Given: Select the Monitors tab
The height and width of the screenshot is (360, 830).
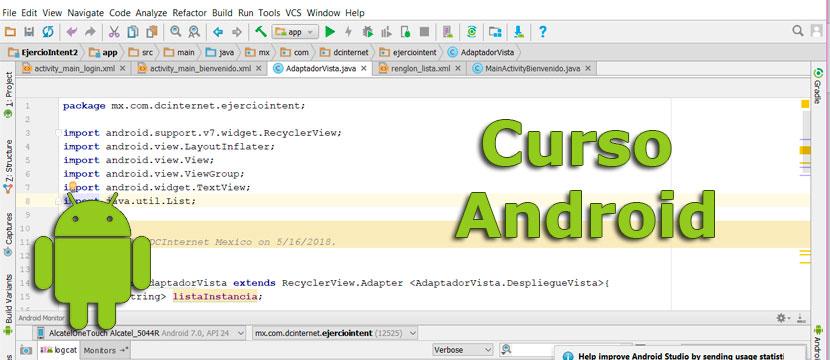Looking at the screenshot, I should click(106, 350).
